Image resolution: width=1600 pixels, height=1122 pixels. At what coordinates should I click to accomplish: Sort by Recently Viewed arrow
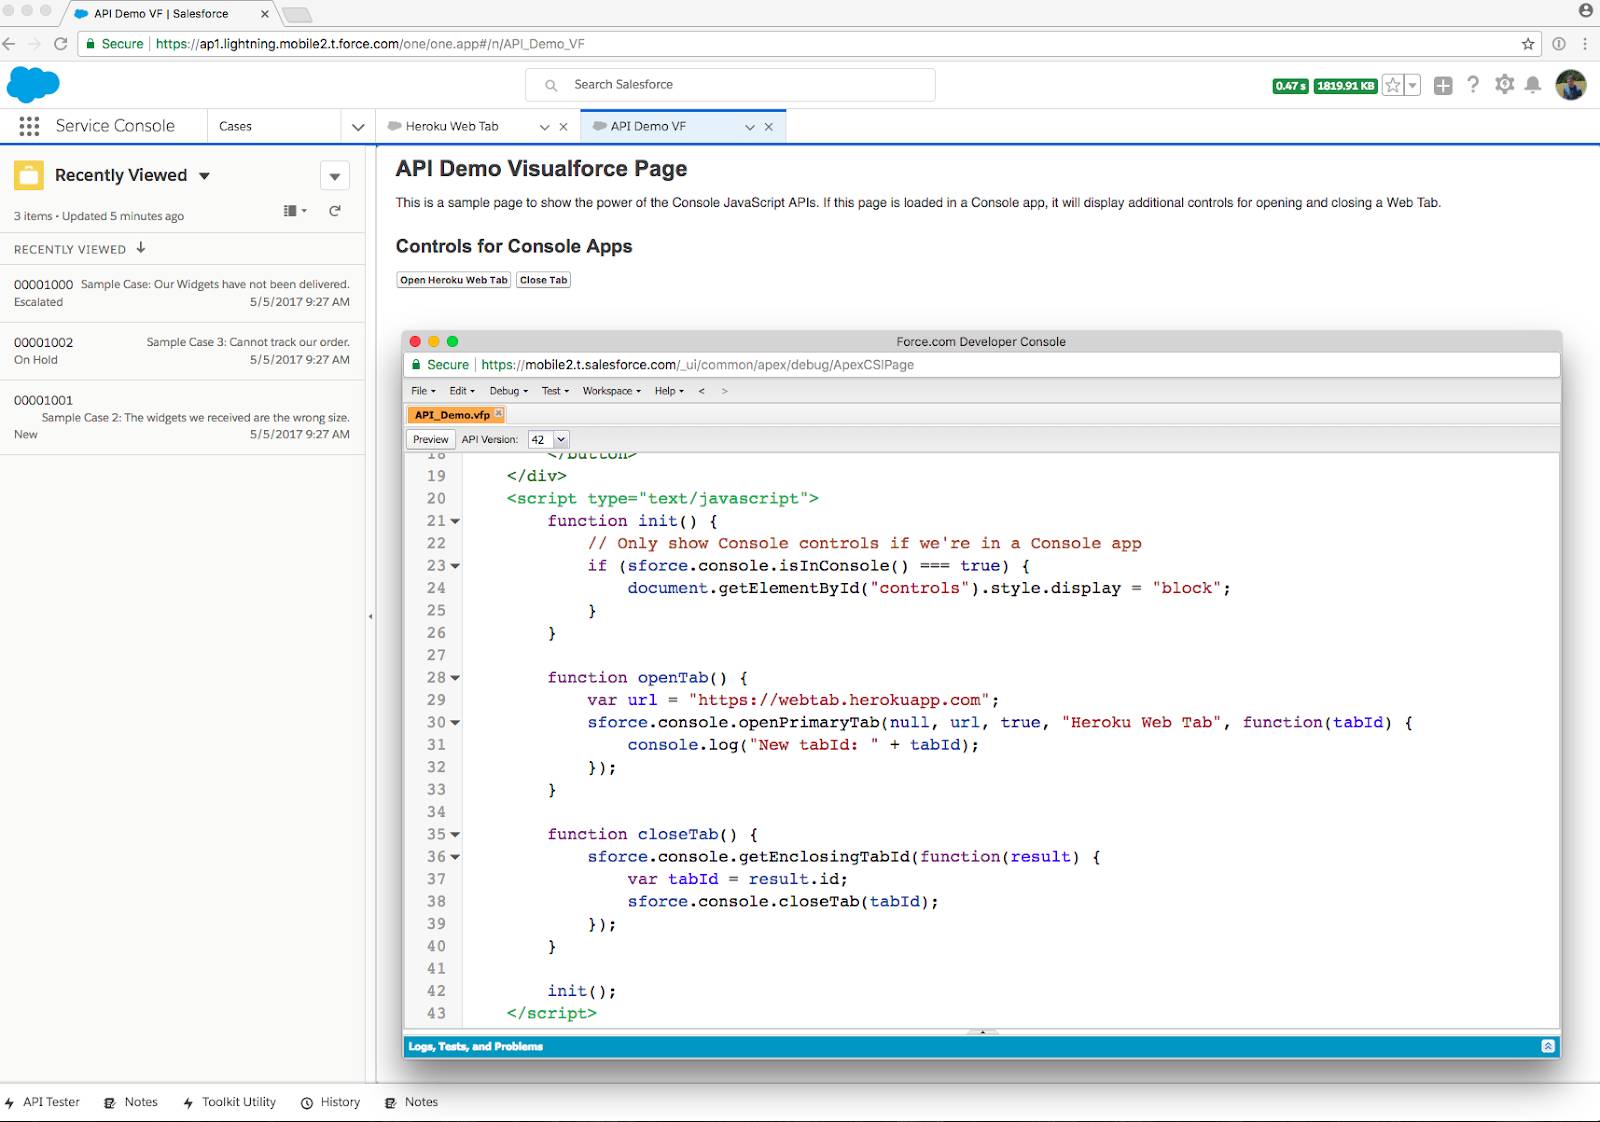tap(141, 248)
